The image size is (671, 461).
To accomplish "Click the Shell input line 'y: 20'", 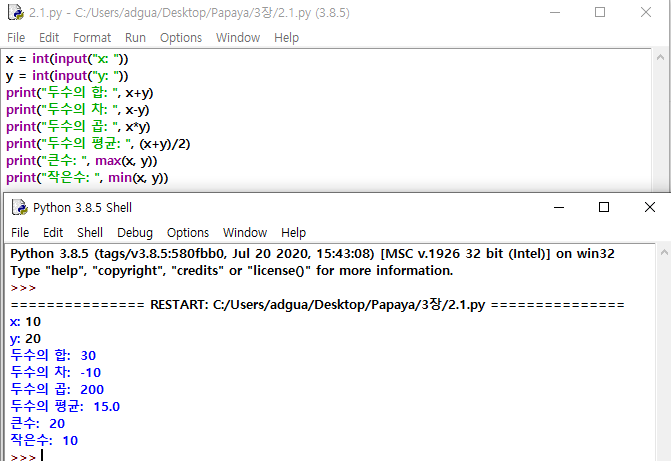I will [25, 339].
